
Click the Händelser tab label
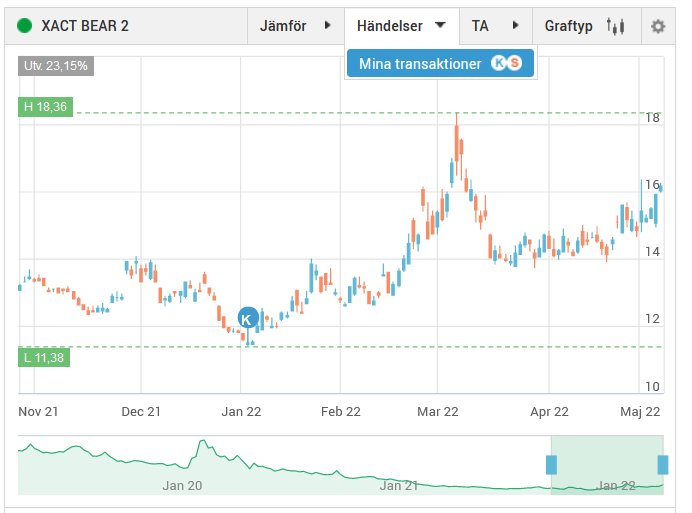tap(390, 26)
